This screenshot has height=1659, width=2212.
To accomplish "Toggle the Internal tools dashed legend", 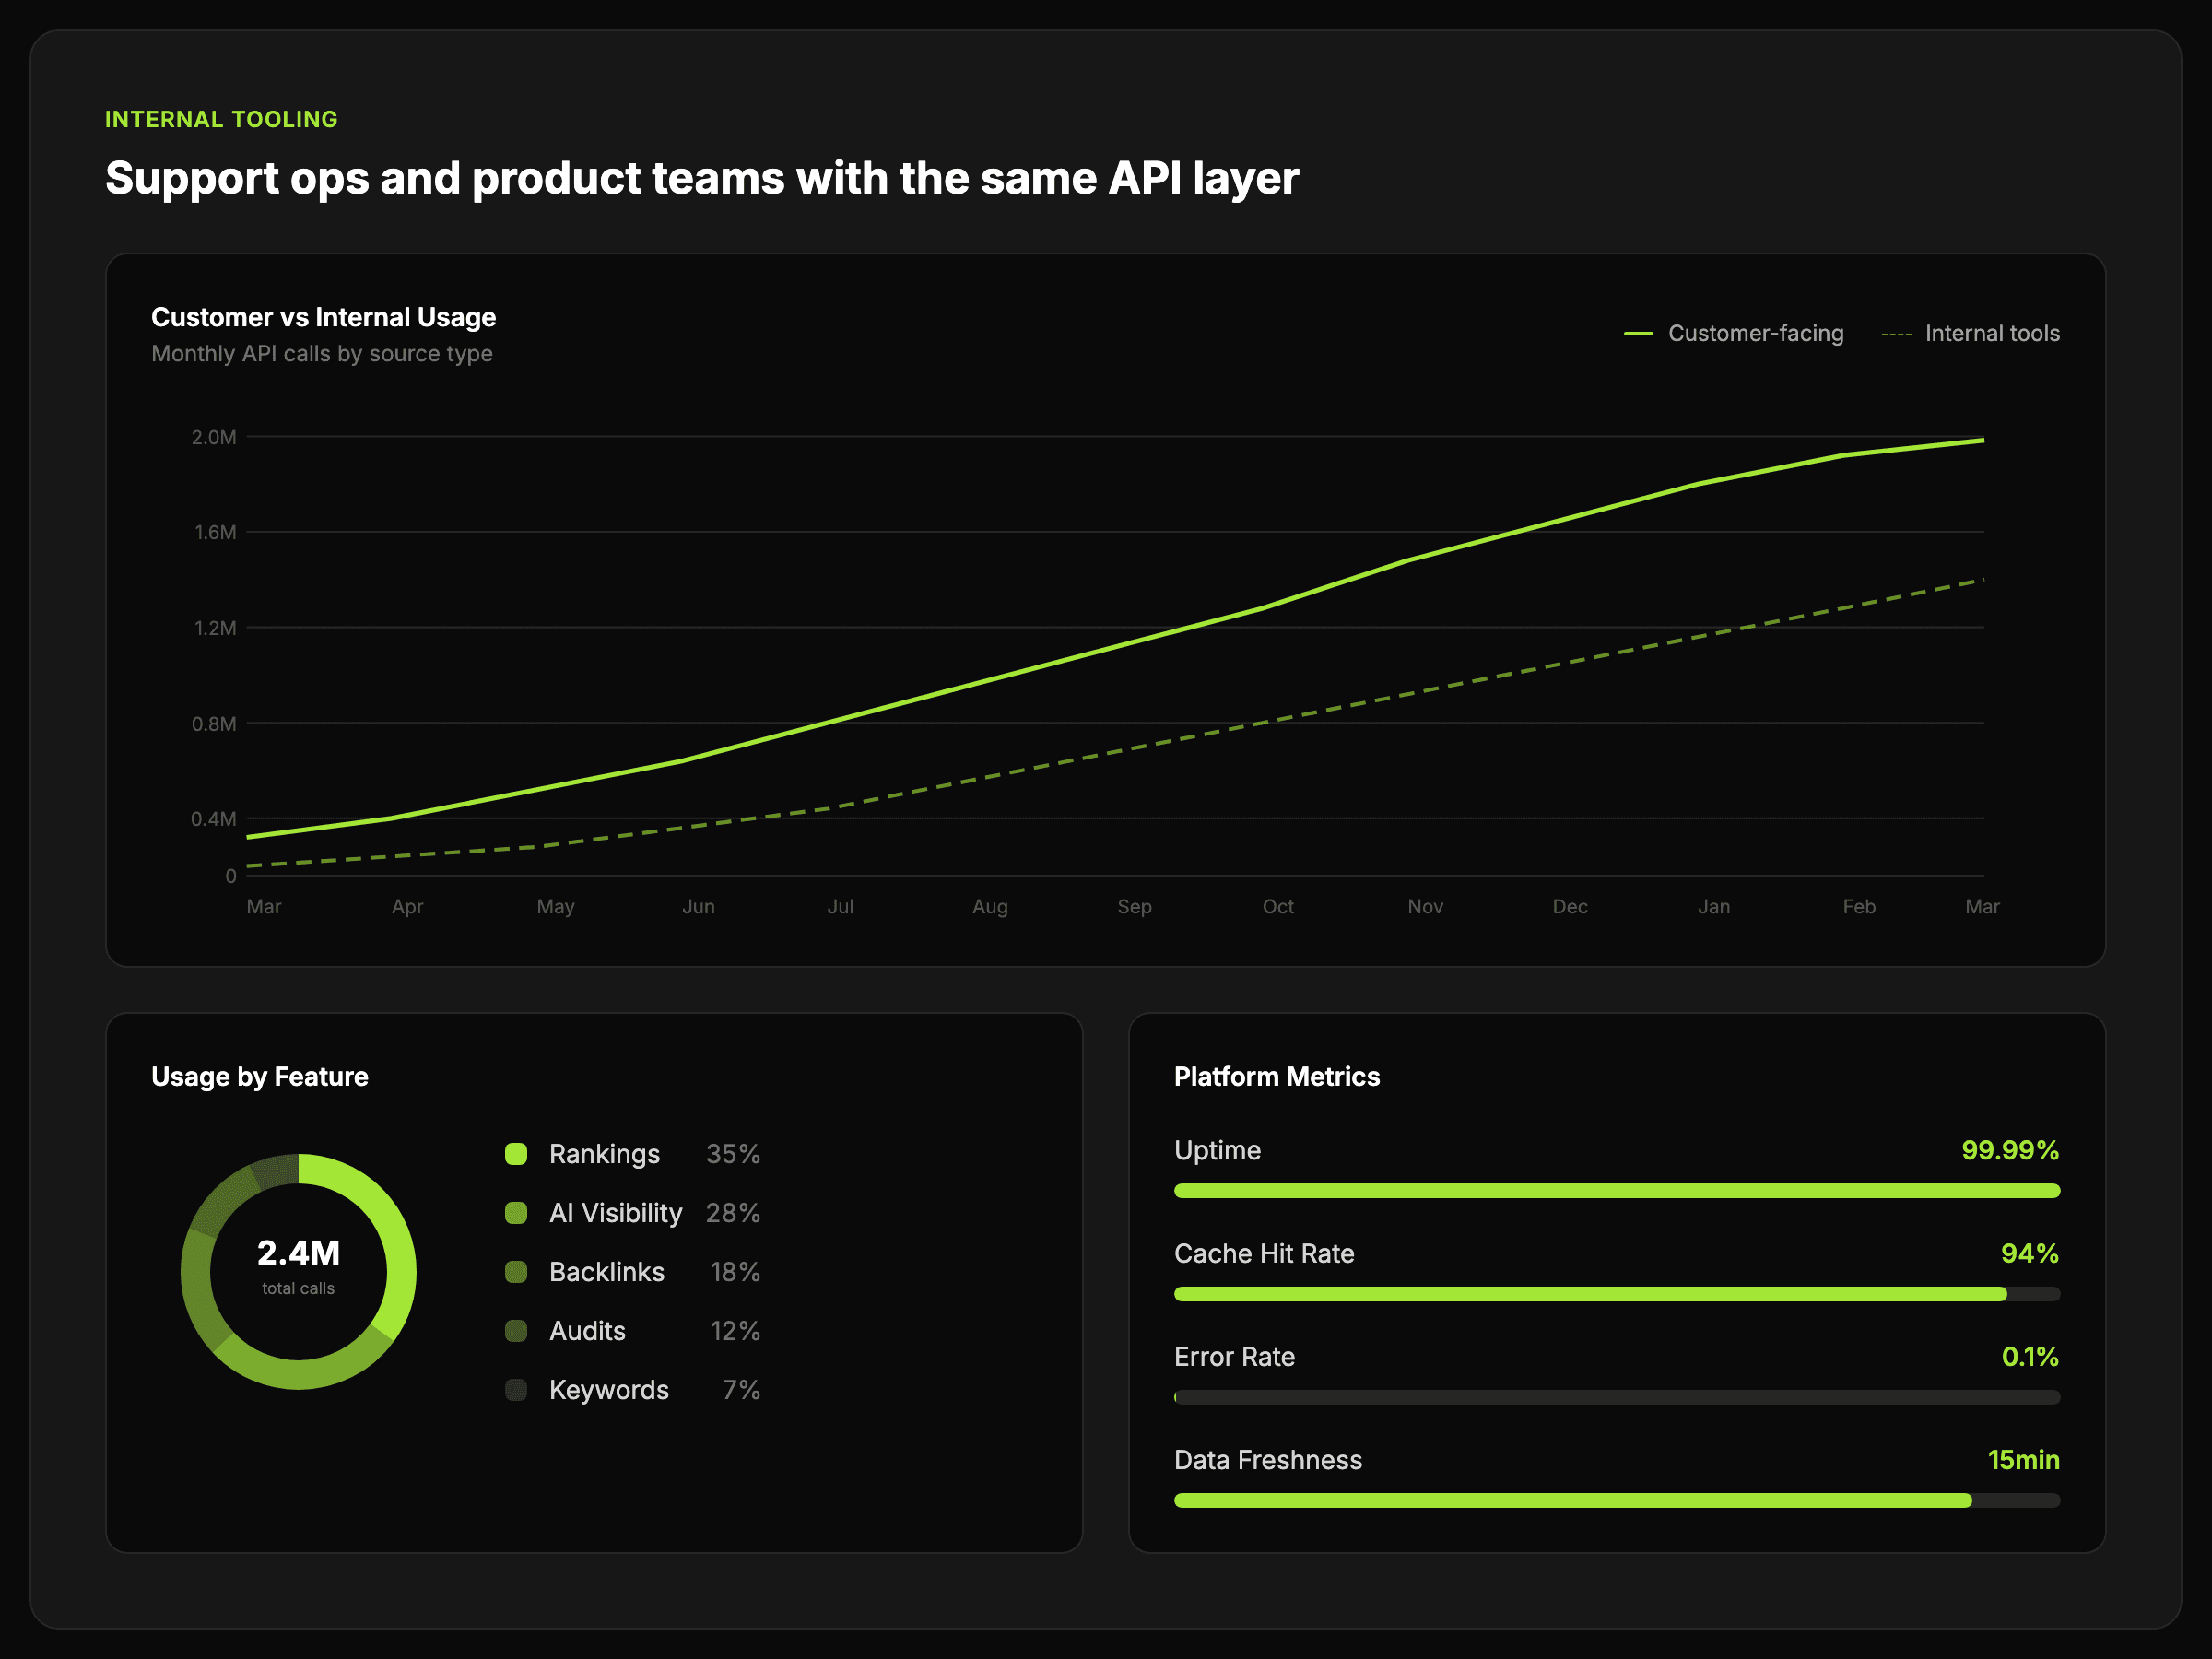I will [1896, 334].
